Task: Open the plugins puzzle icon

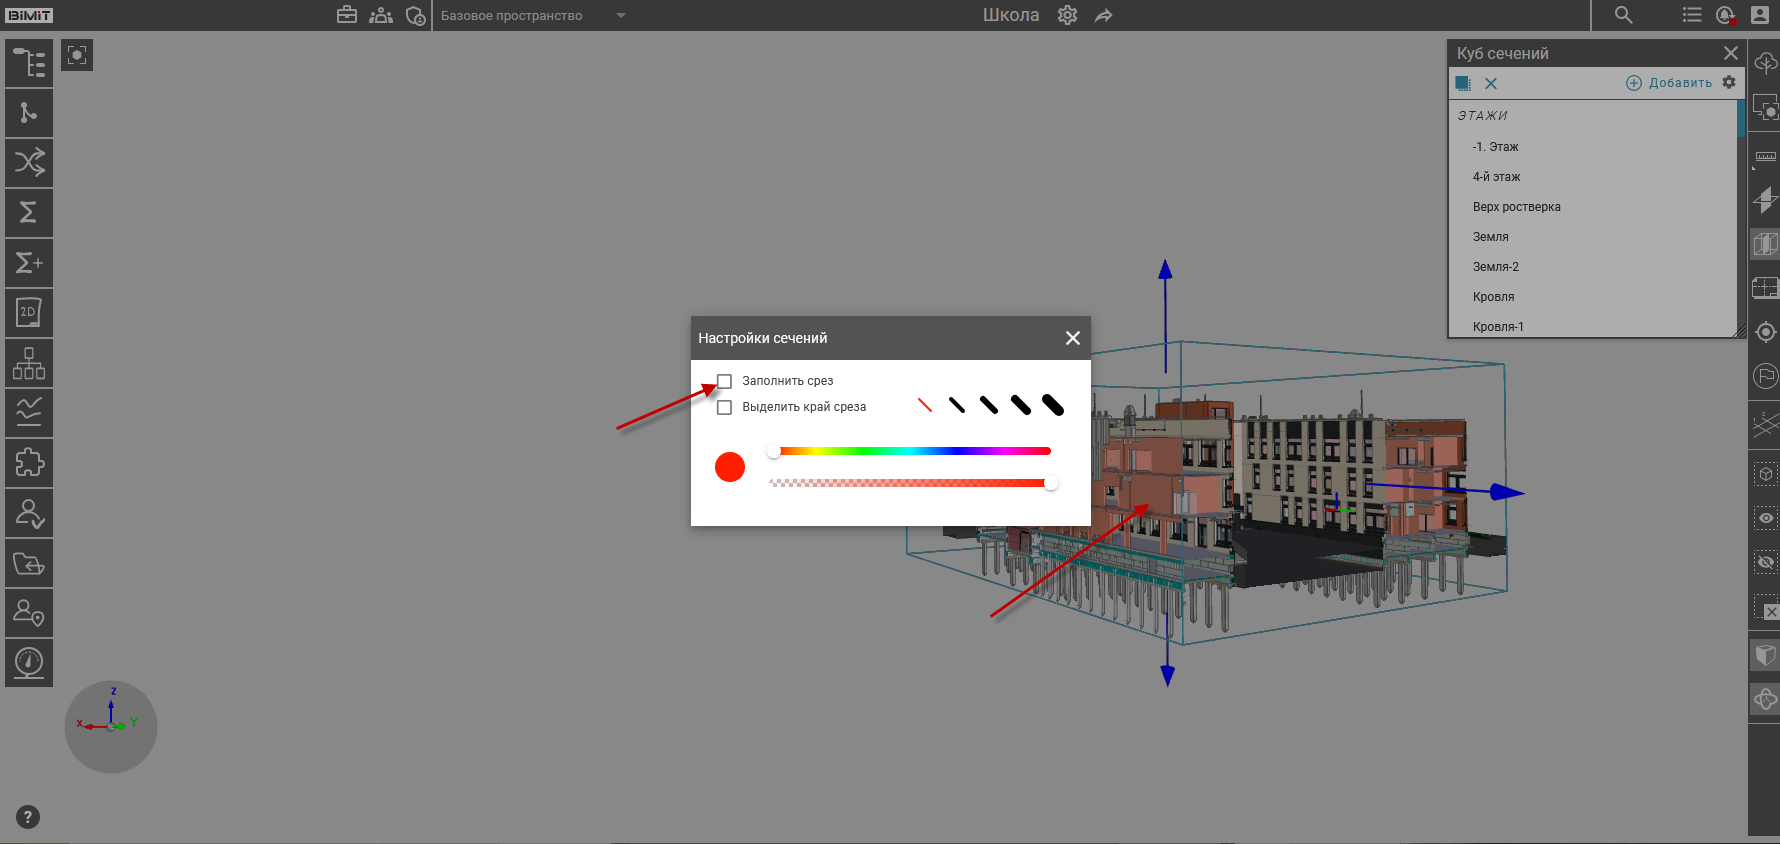Action: coord(29,463)
